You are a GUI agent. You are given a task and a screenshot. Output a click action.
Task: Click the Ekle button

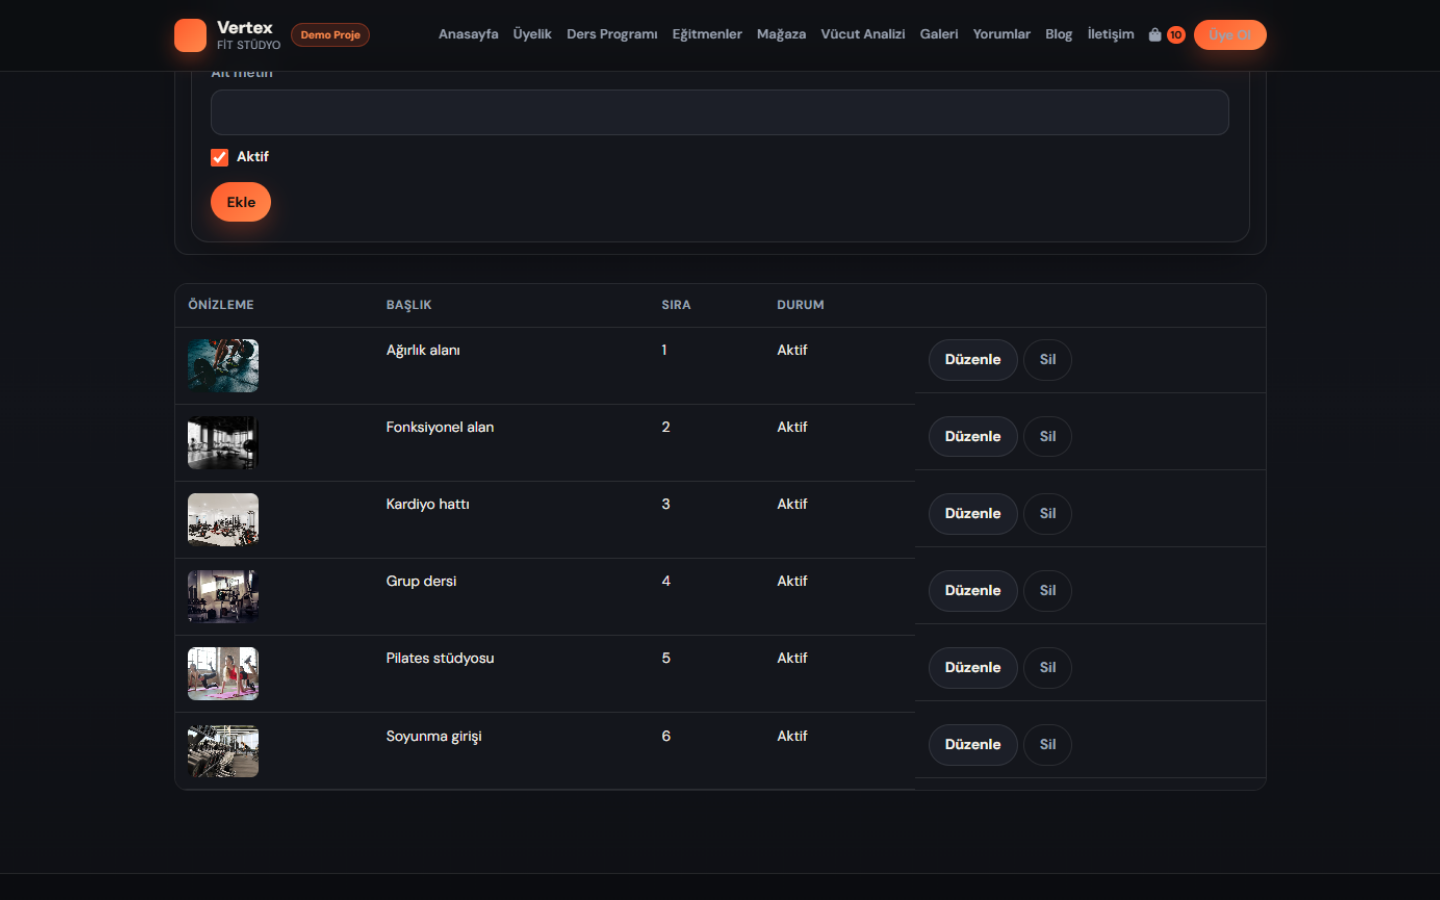tap(241, 202)
